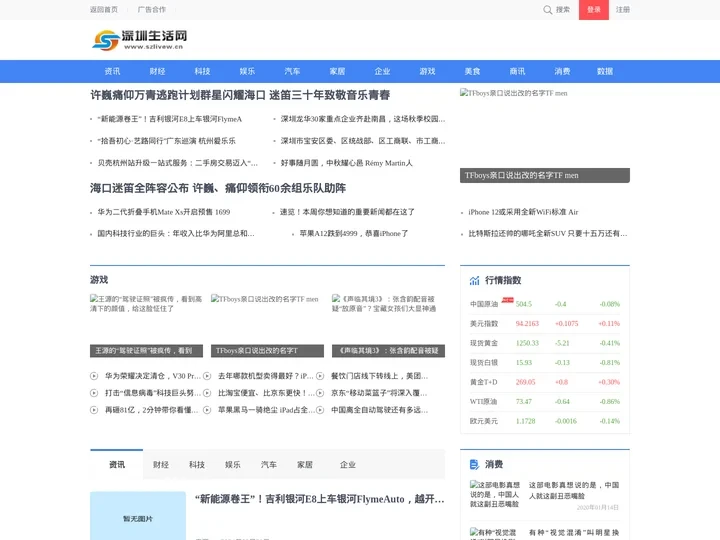Click play icon beside 再砸81亿

94,410
